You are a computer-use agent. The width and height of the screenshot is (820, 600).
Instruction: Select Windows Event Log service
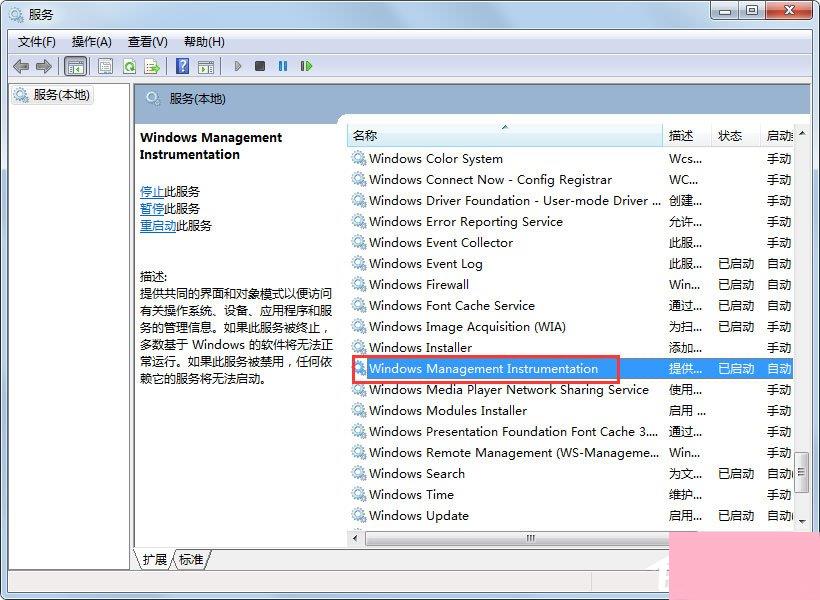[570, 264]
